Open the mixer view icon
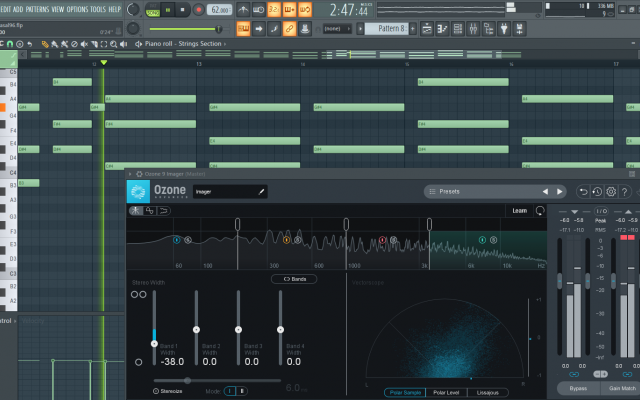 [x=473, y=29]
